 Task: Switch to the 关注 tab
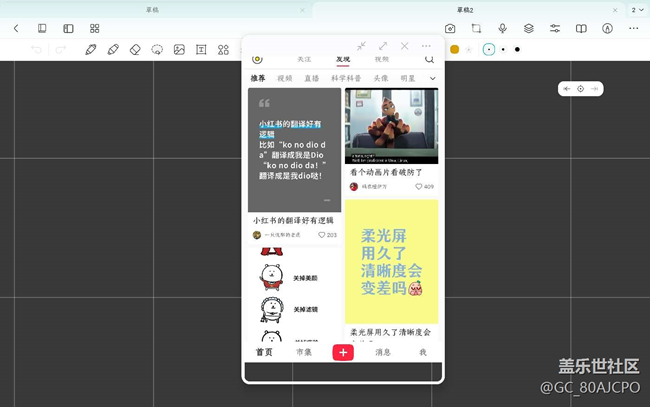[304, 59]
